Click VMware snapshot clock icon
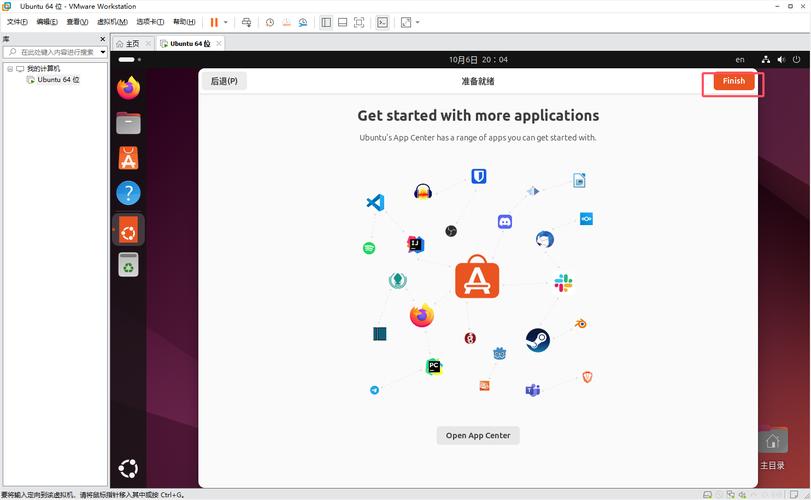Screen dimensions: 811x500 tap(269, 22)
